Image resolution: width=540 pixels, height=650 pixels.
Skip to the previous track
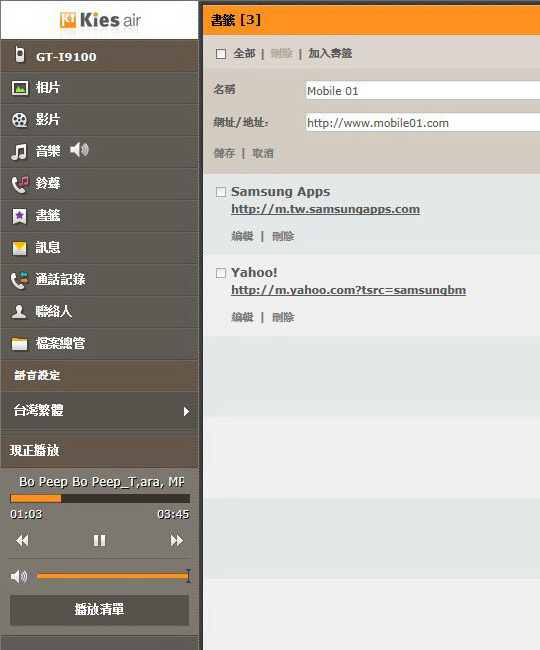tap(22, 541)
